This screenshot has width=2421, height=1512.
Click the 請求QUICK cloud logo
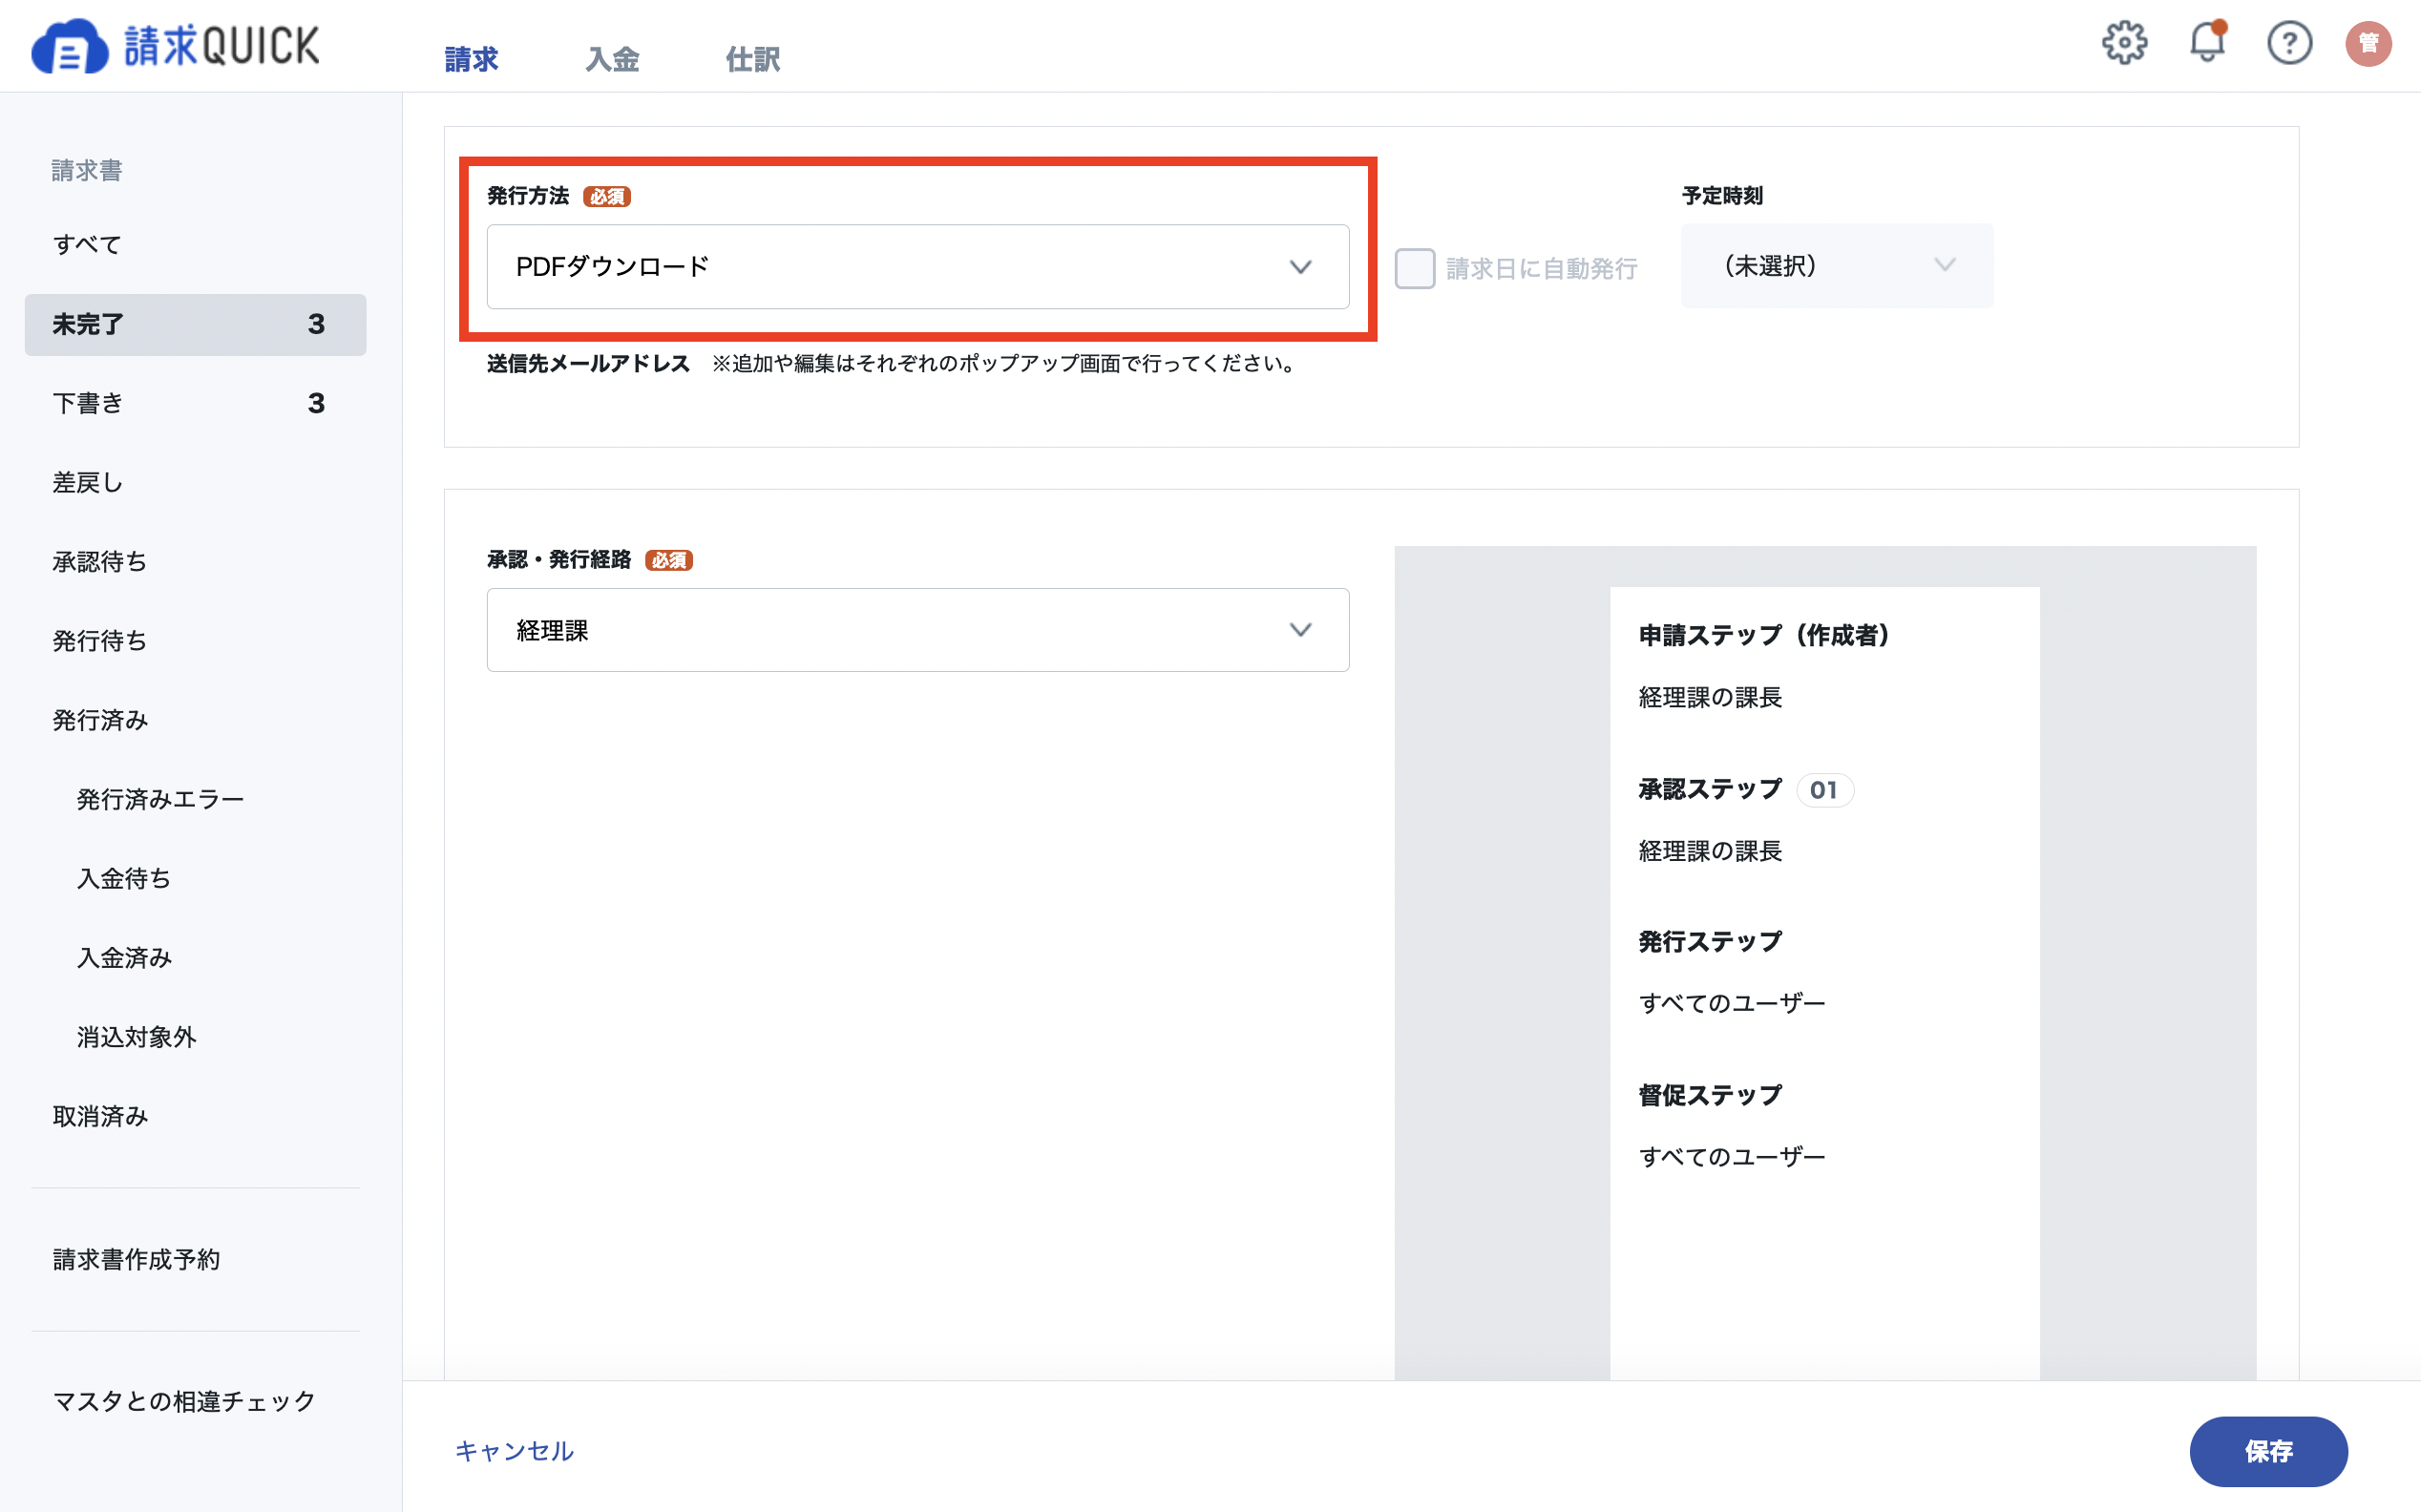click(68, 46)
